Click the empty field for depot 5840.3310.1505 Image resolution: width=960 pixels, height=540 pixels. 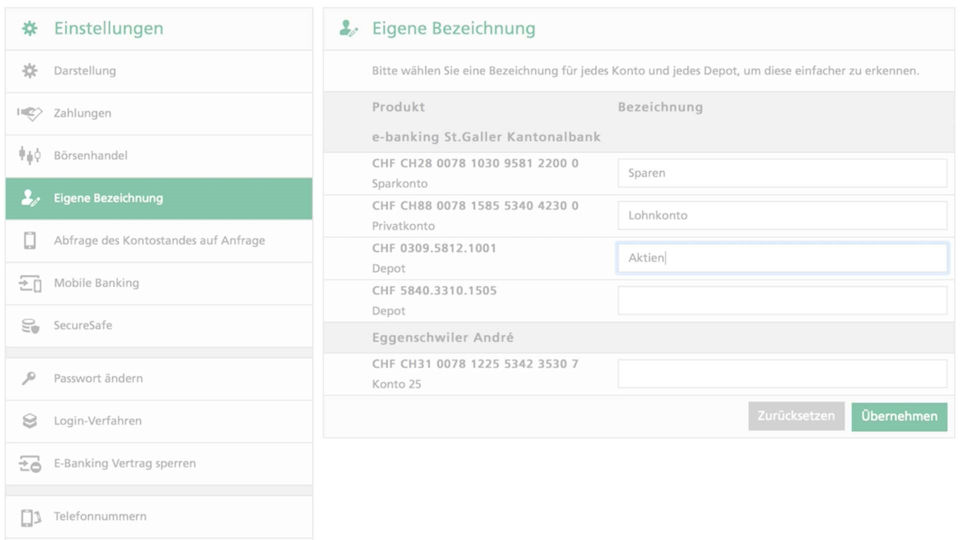click(782, 301)
